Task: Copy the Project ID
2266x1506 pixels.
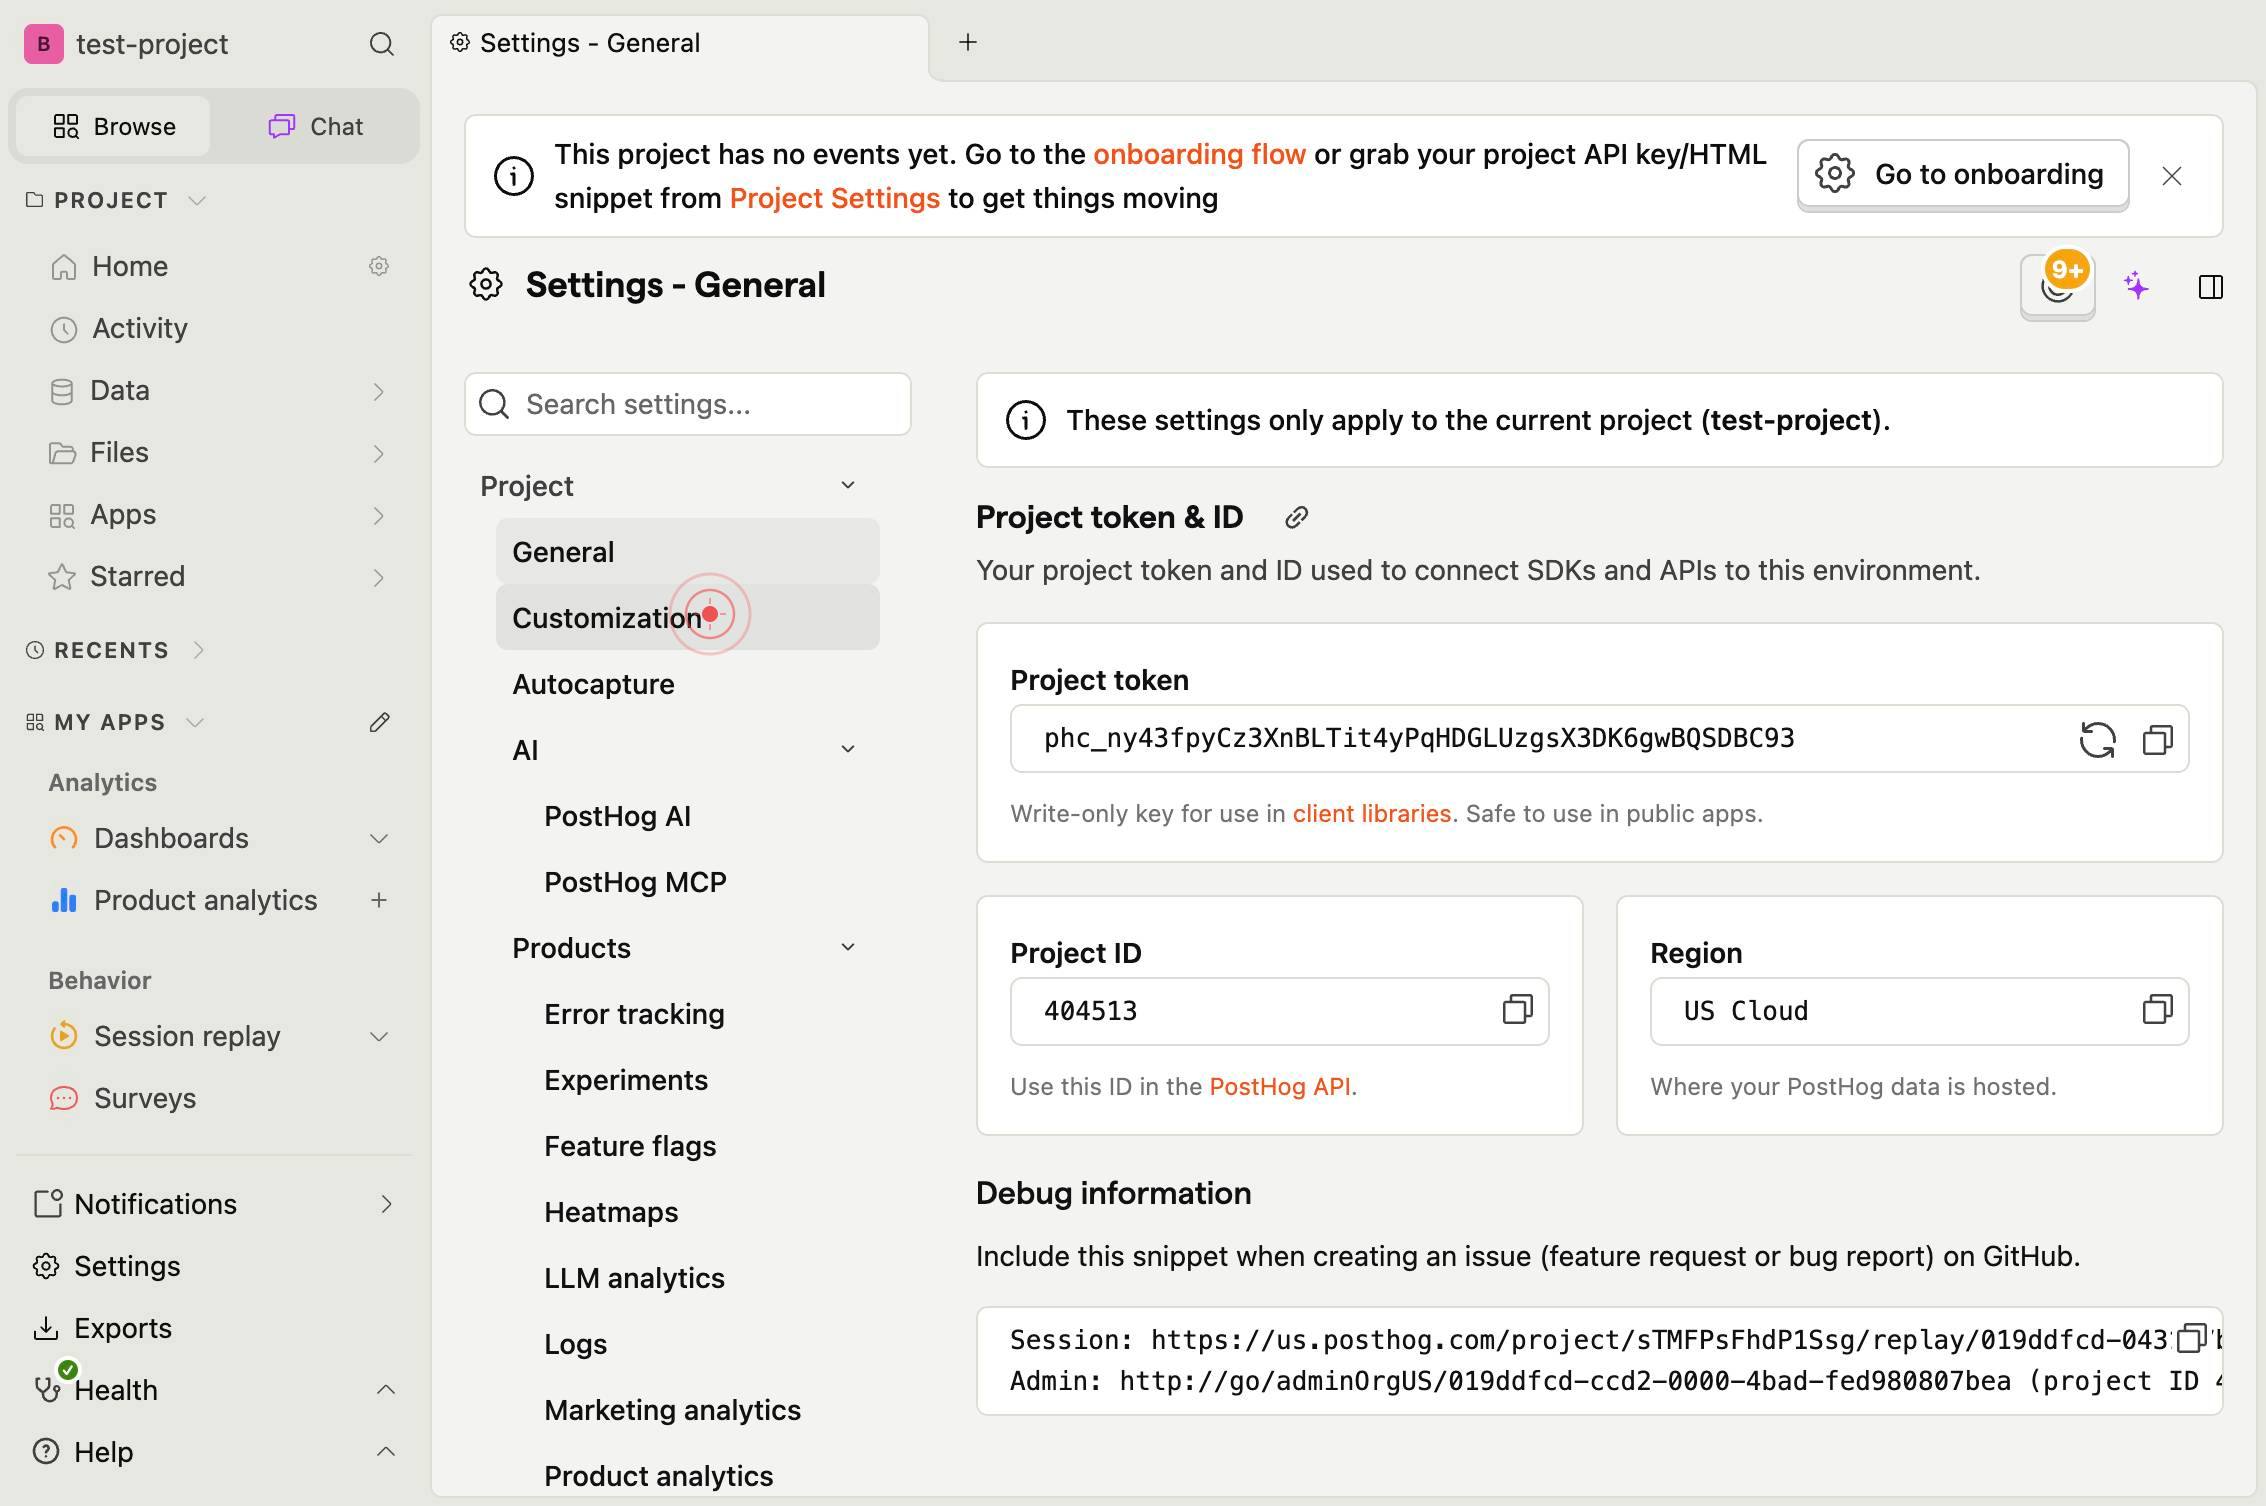Action: [x=1517, y=1010]
